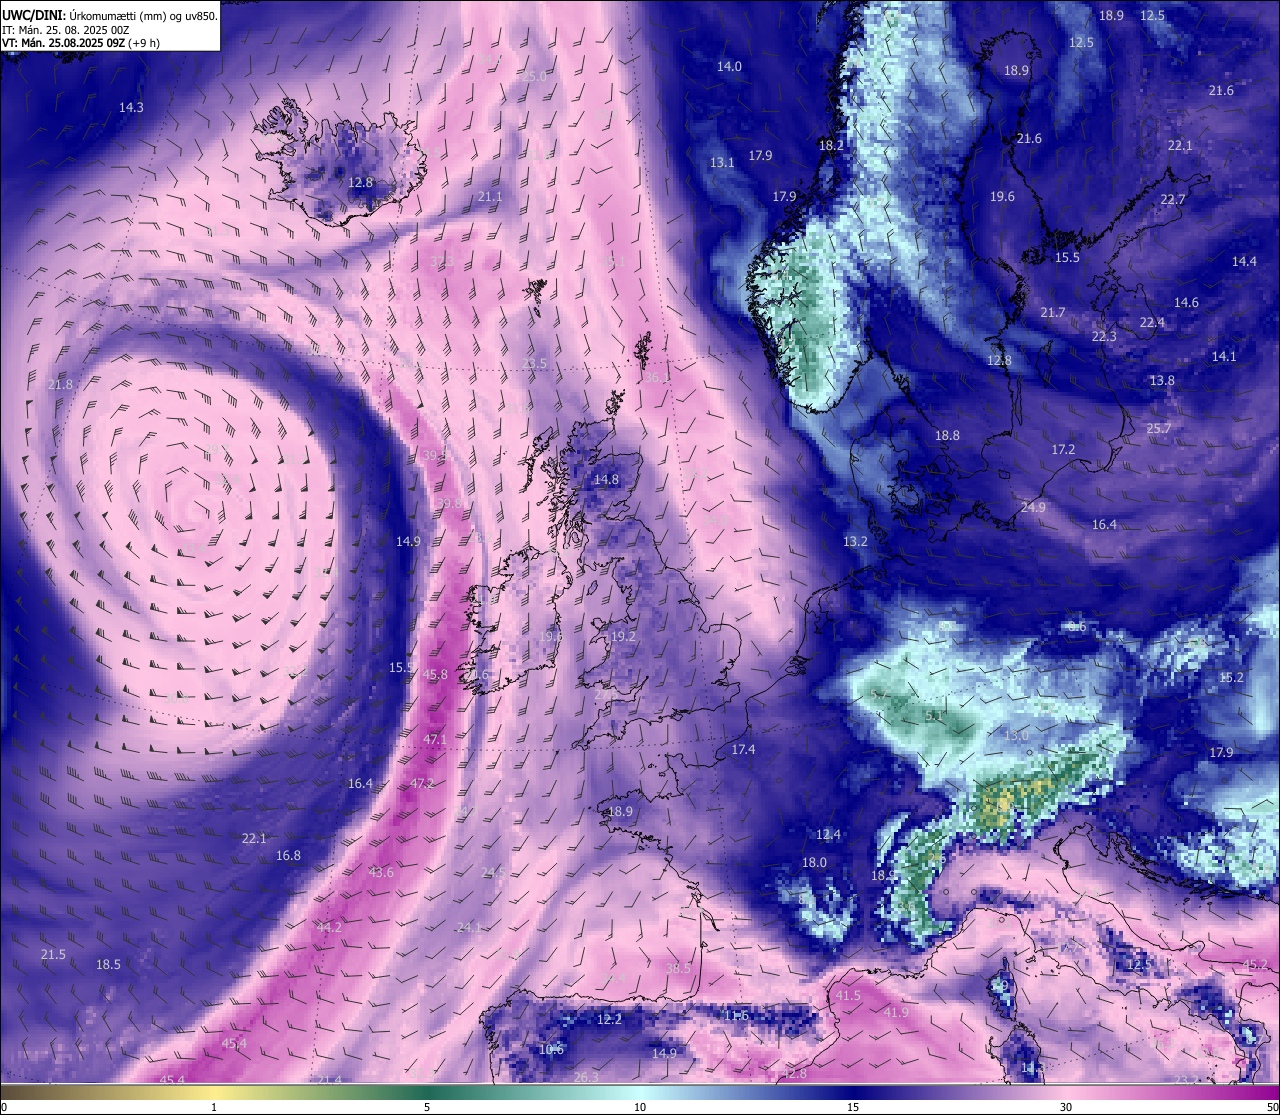Click the value '24.5' on the map
Viewport: 1280px width, 1115px height.
(493, 873)
